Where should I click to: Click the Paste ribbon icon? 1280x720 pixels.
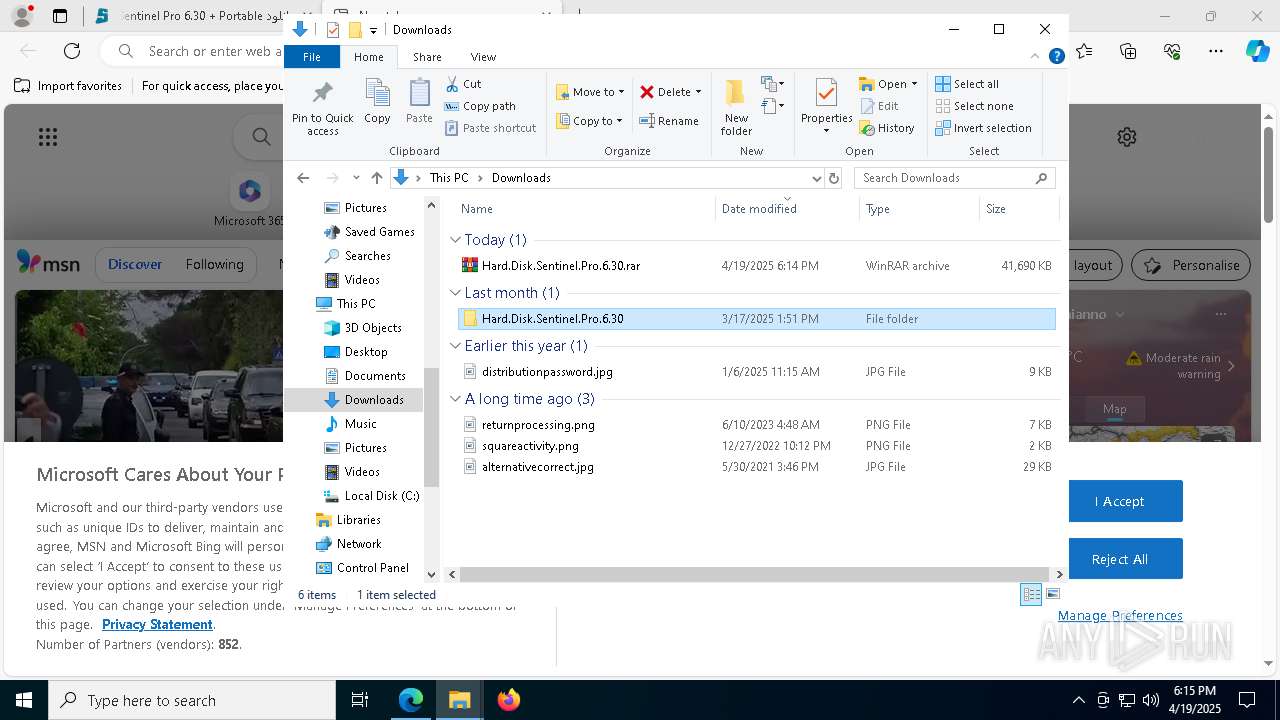(x=419, y=101)
